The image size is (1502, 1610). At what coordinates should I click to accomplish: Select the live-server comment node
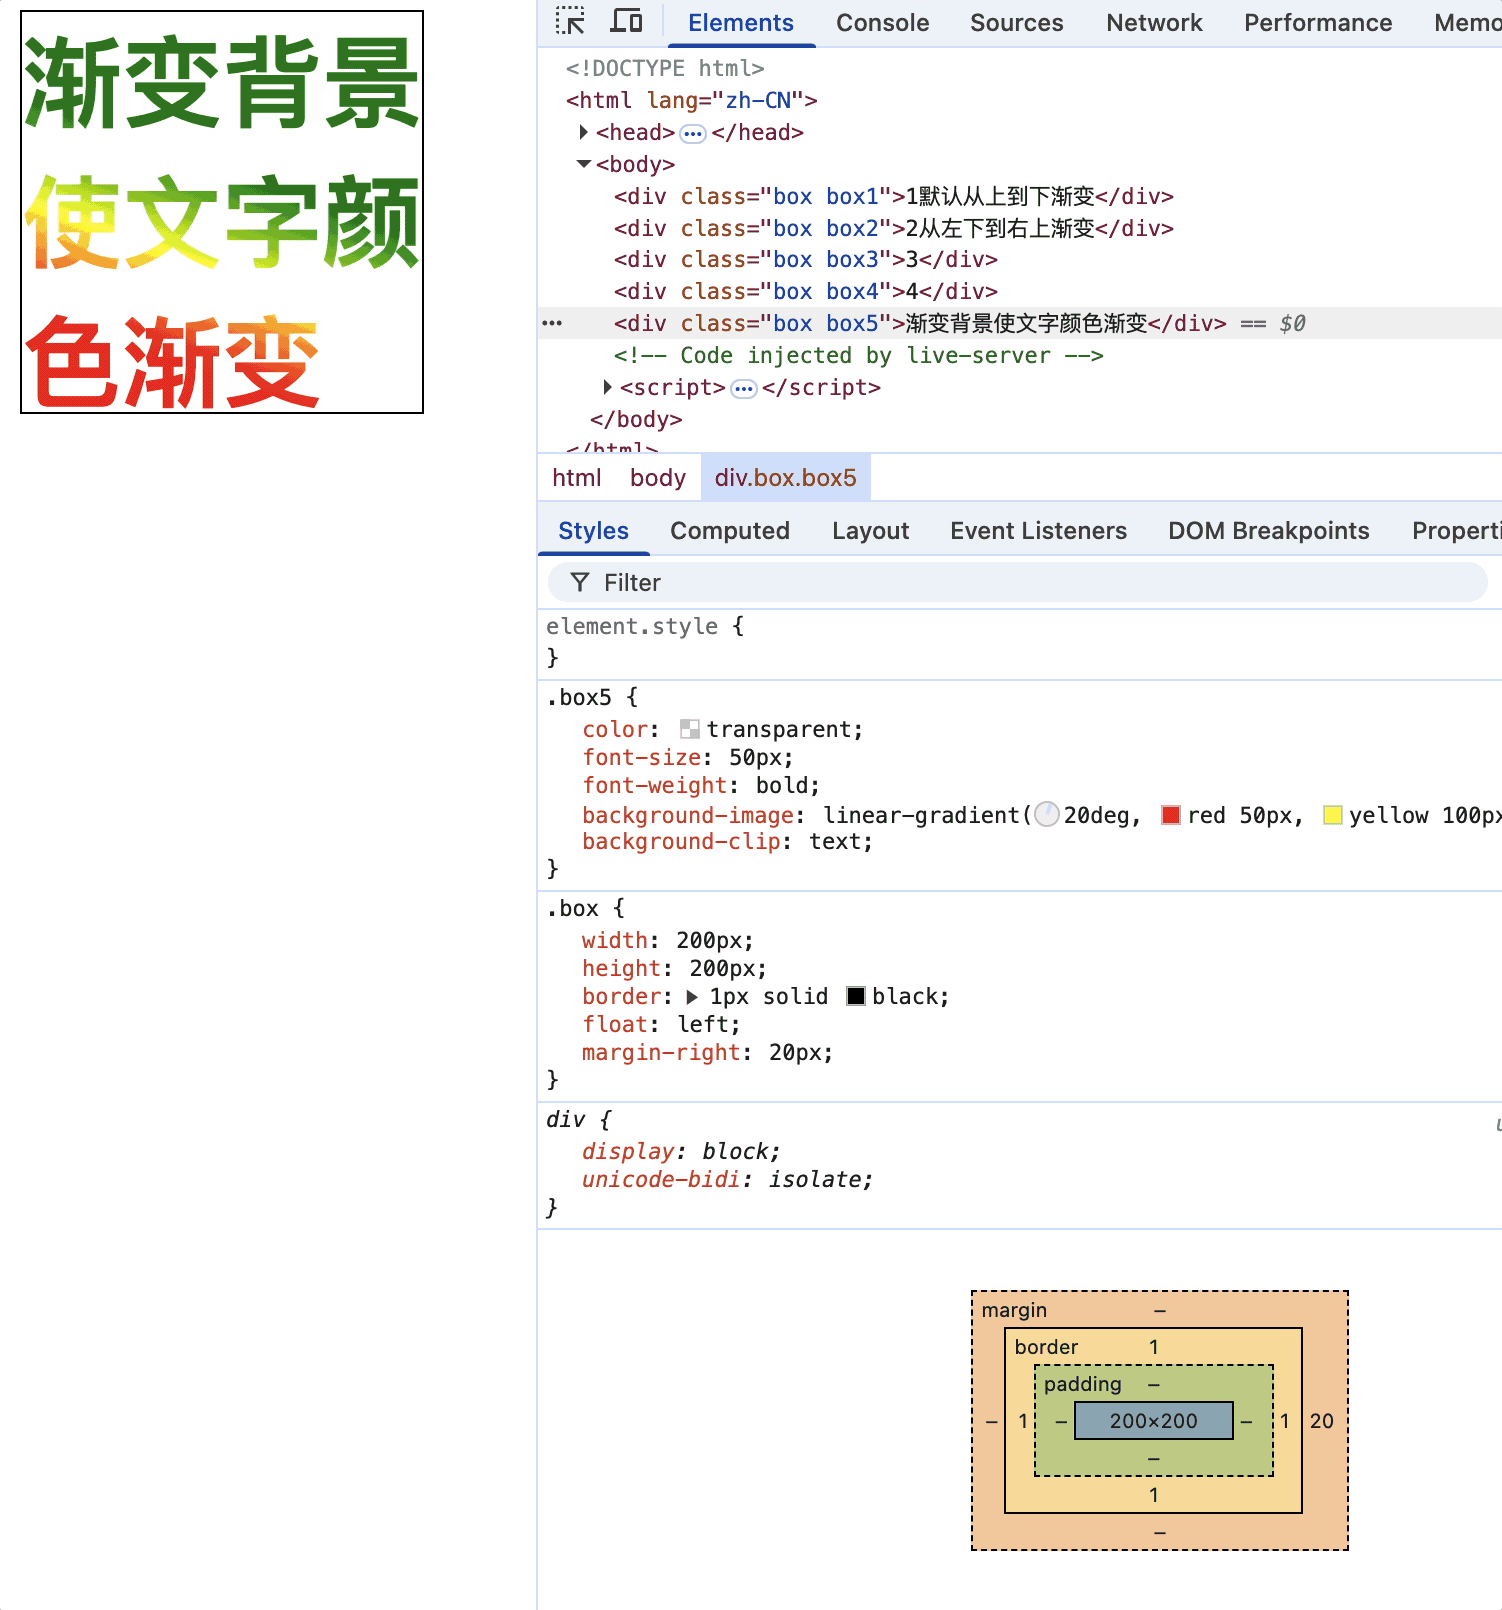point(859,355)
